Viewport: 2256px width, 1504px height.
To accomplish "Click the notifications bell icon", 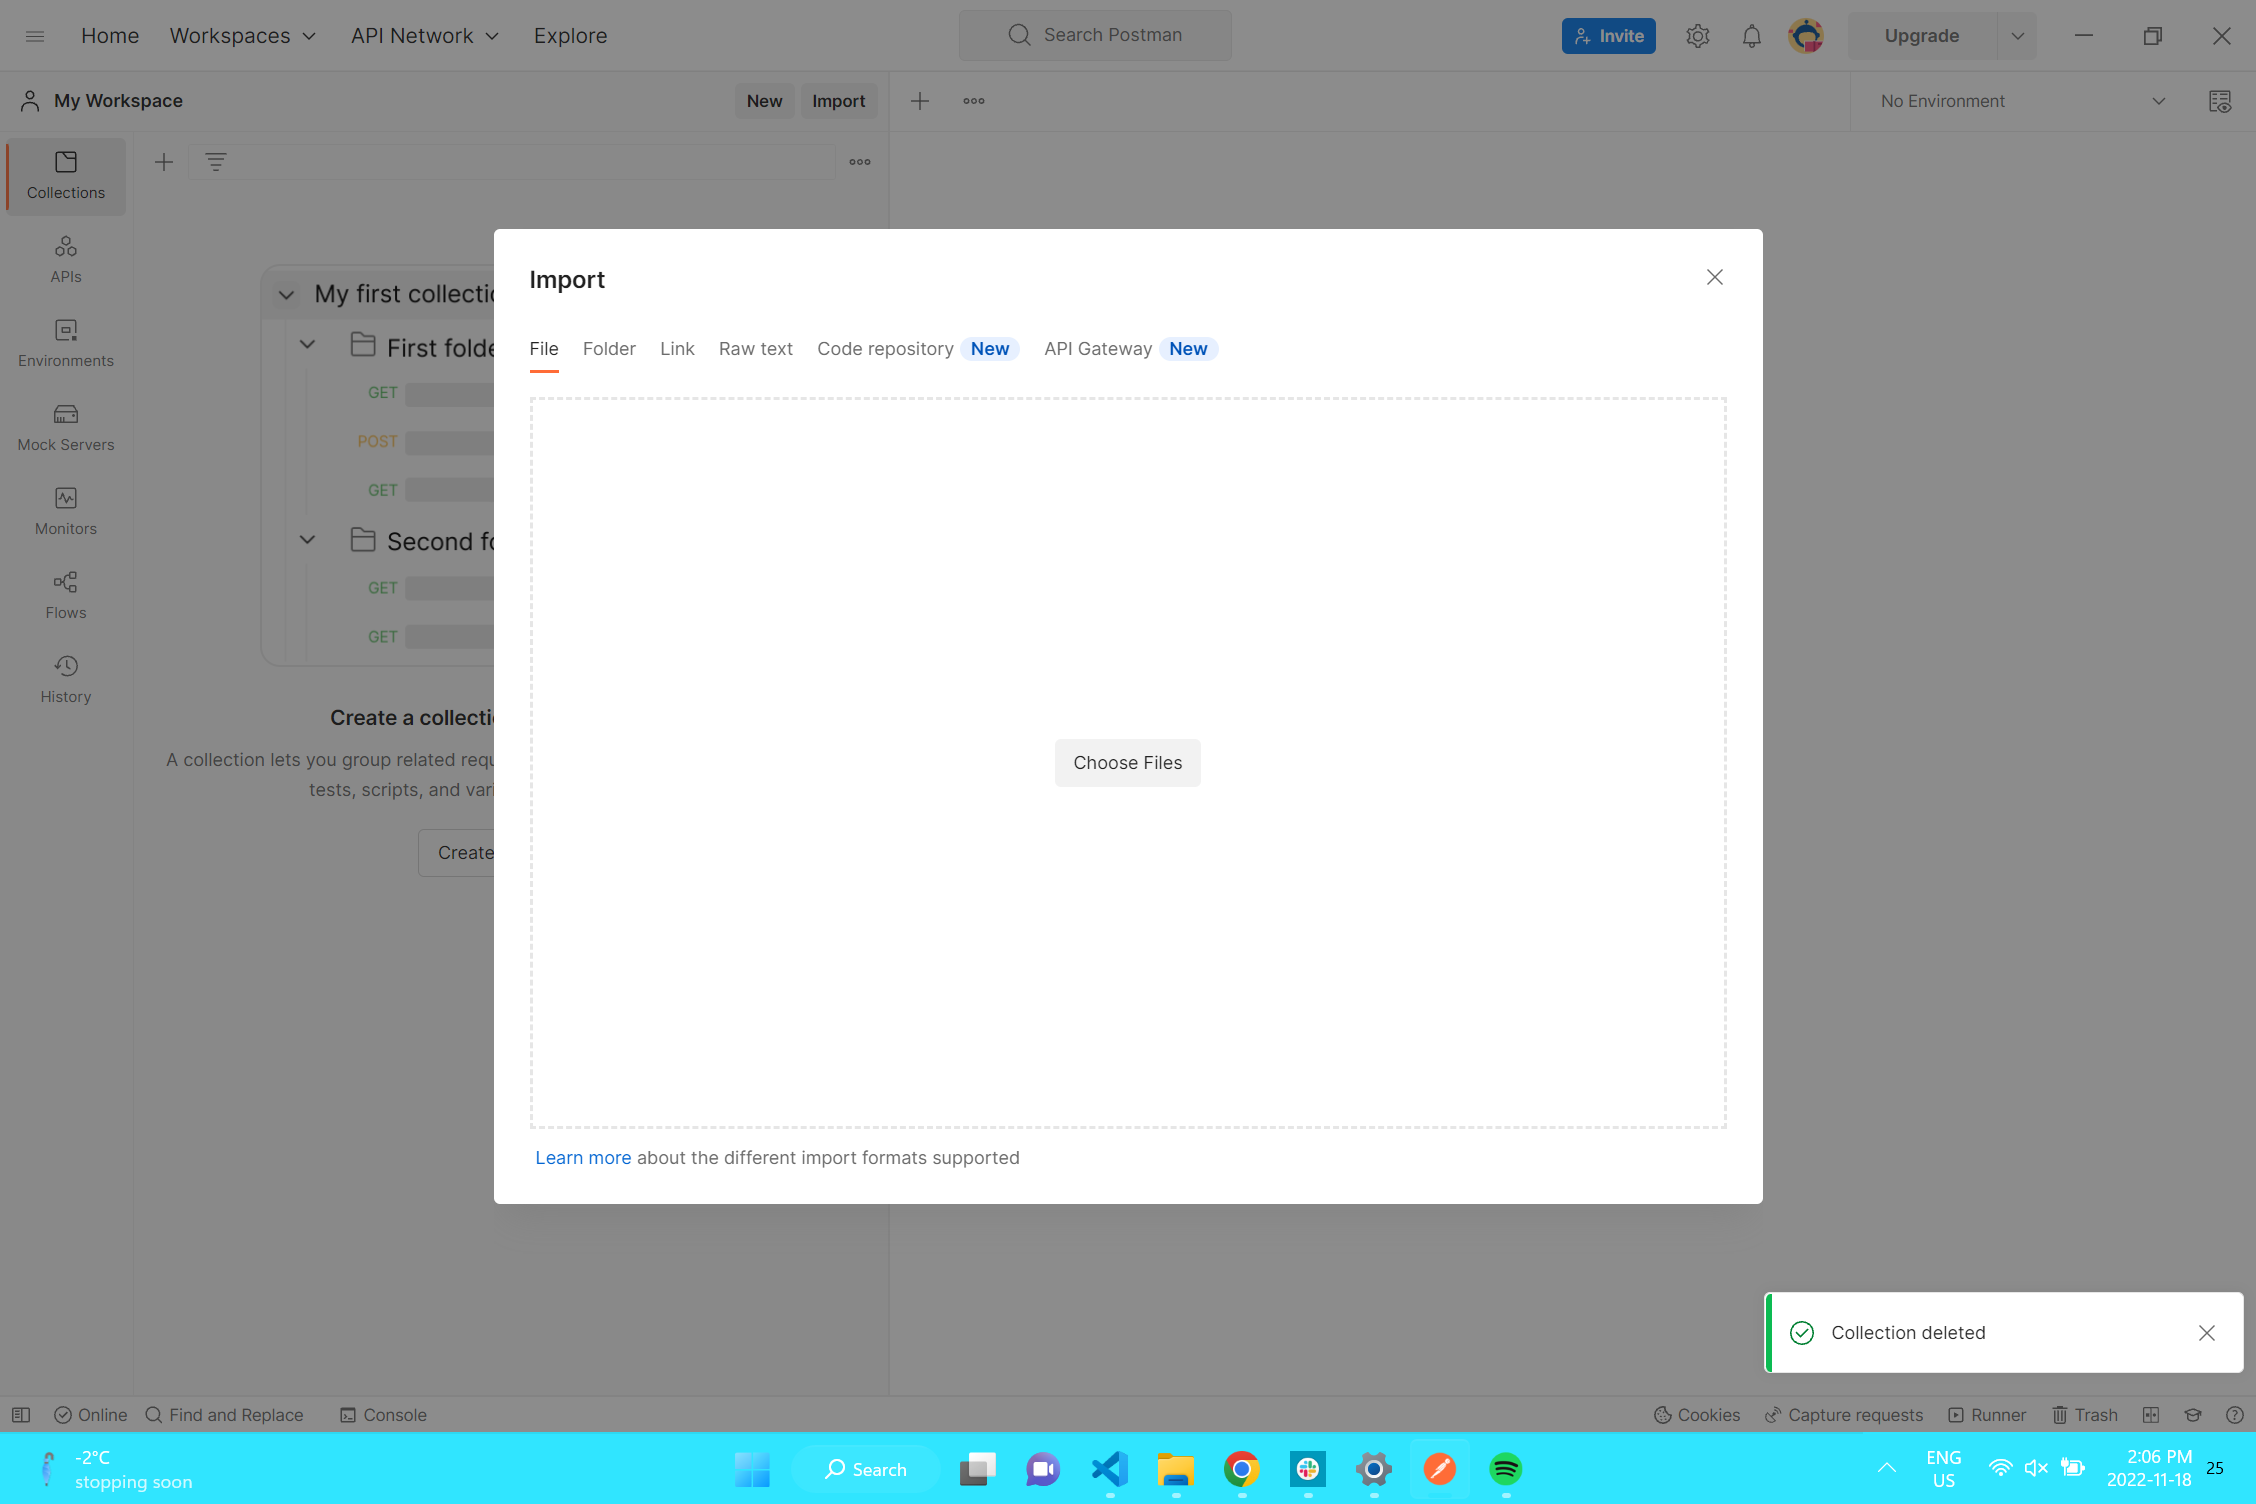I will pyautogui.click(x=1751, y=36).
